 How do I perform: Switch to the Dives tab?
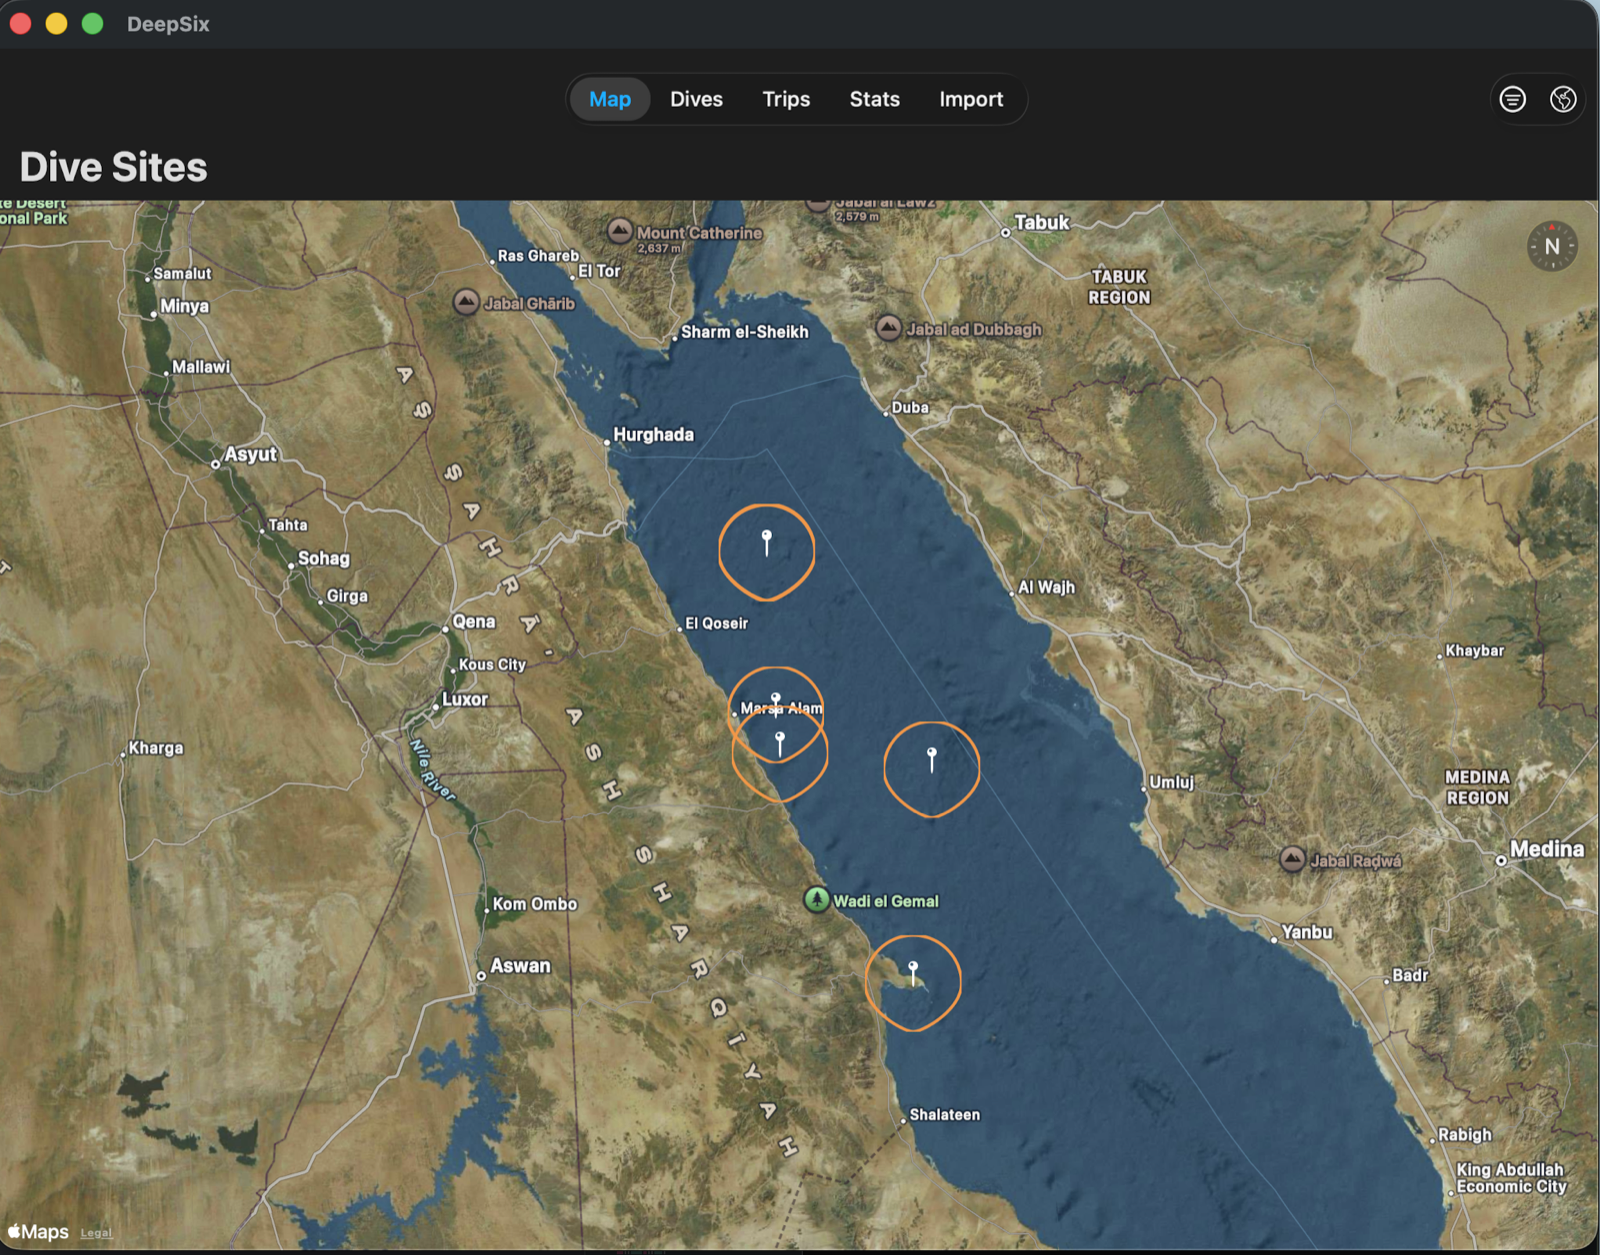(696, 99)
